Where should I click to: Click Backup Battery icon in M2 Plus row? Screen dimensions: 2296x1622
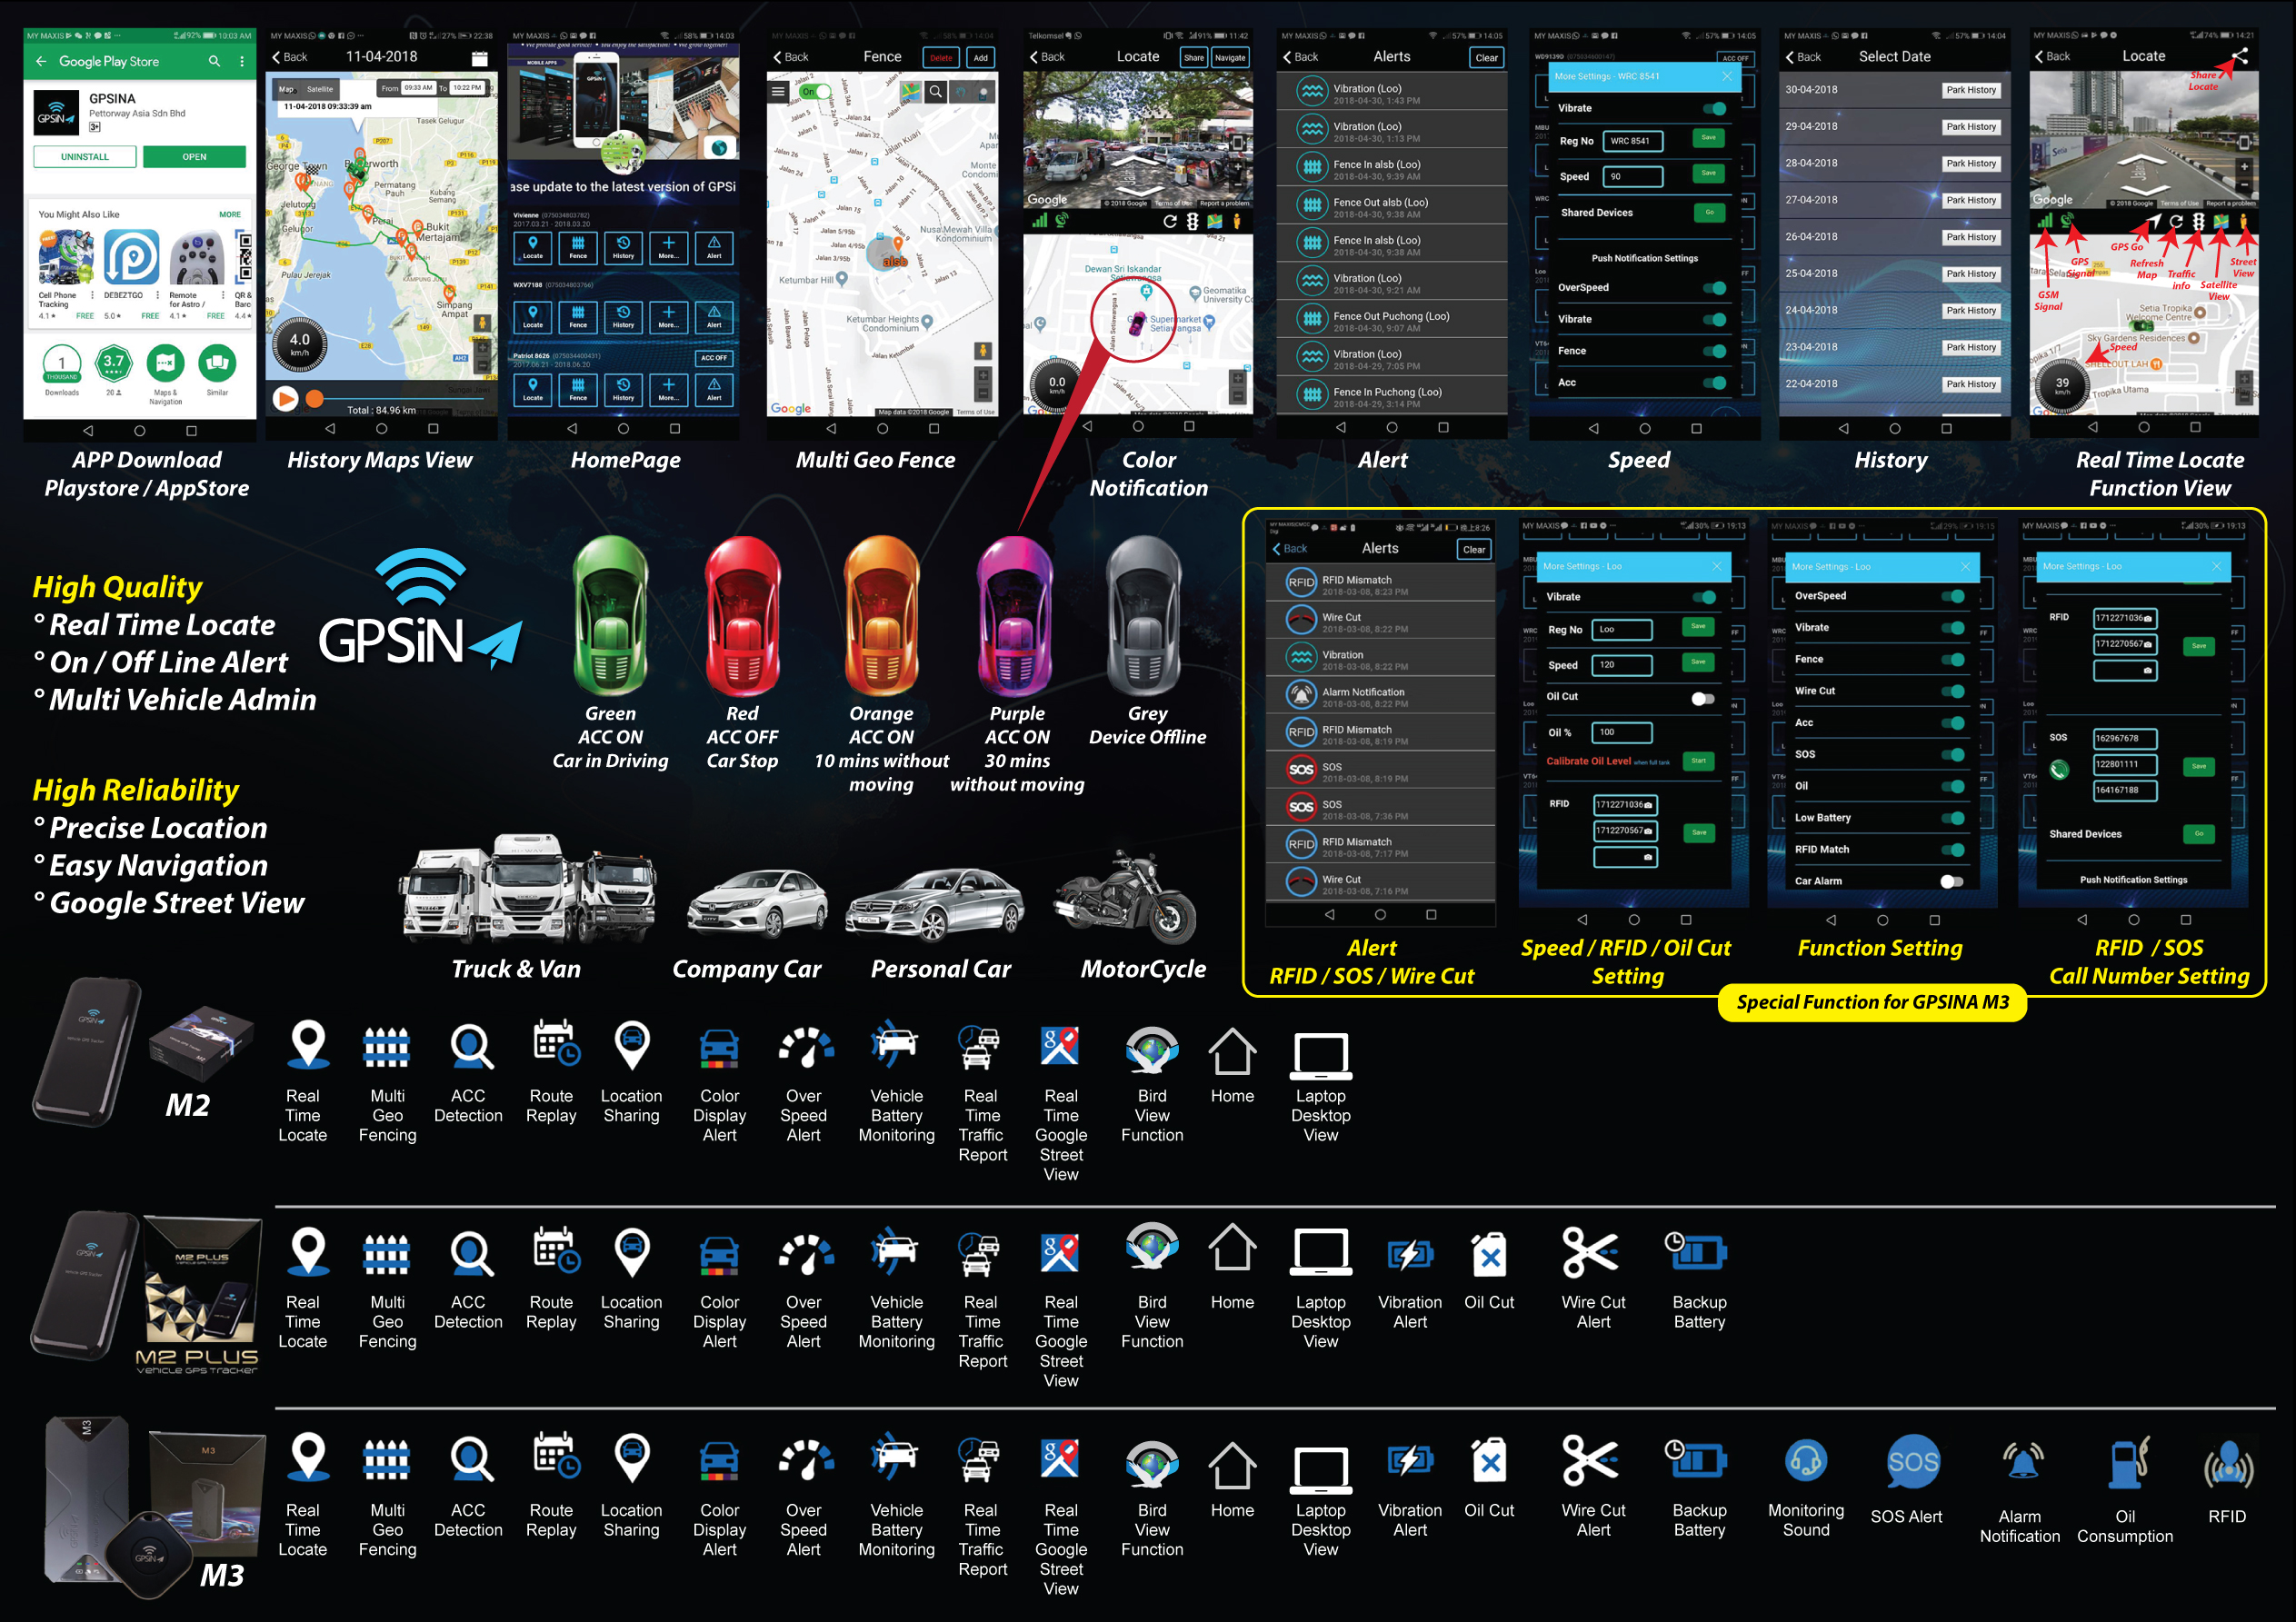pos(1697,1250)
